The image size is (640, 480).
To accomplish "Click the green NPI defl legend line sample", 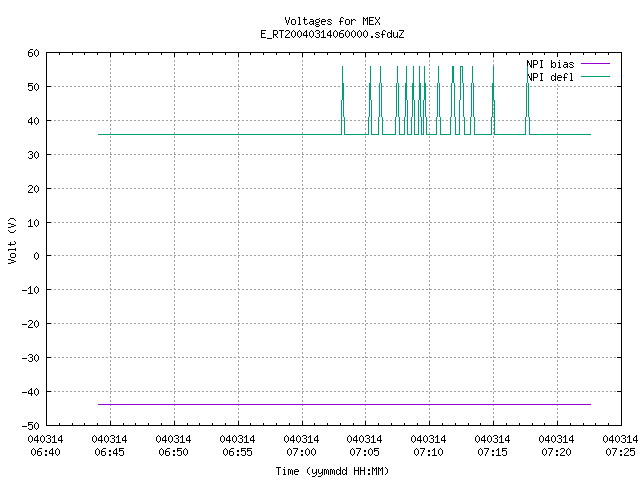I will (x=596, y=77).
